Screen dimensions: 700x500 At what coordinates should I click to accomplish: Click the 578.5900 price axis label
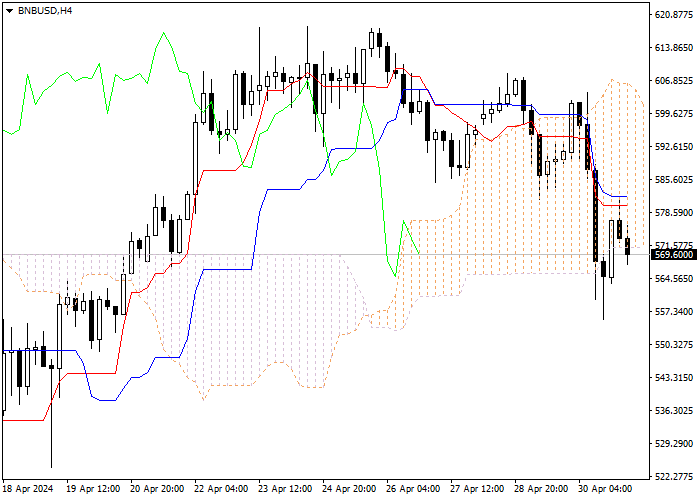pos(674,213)
